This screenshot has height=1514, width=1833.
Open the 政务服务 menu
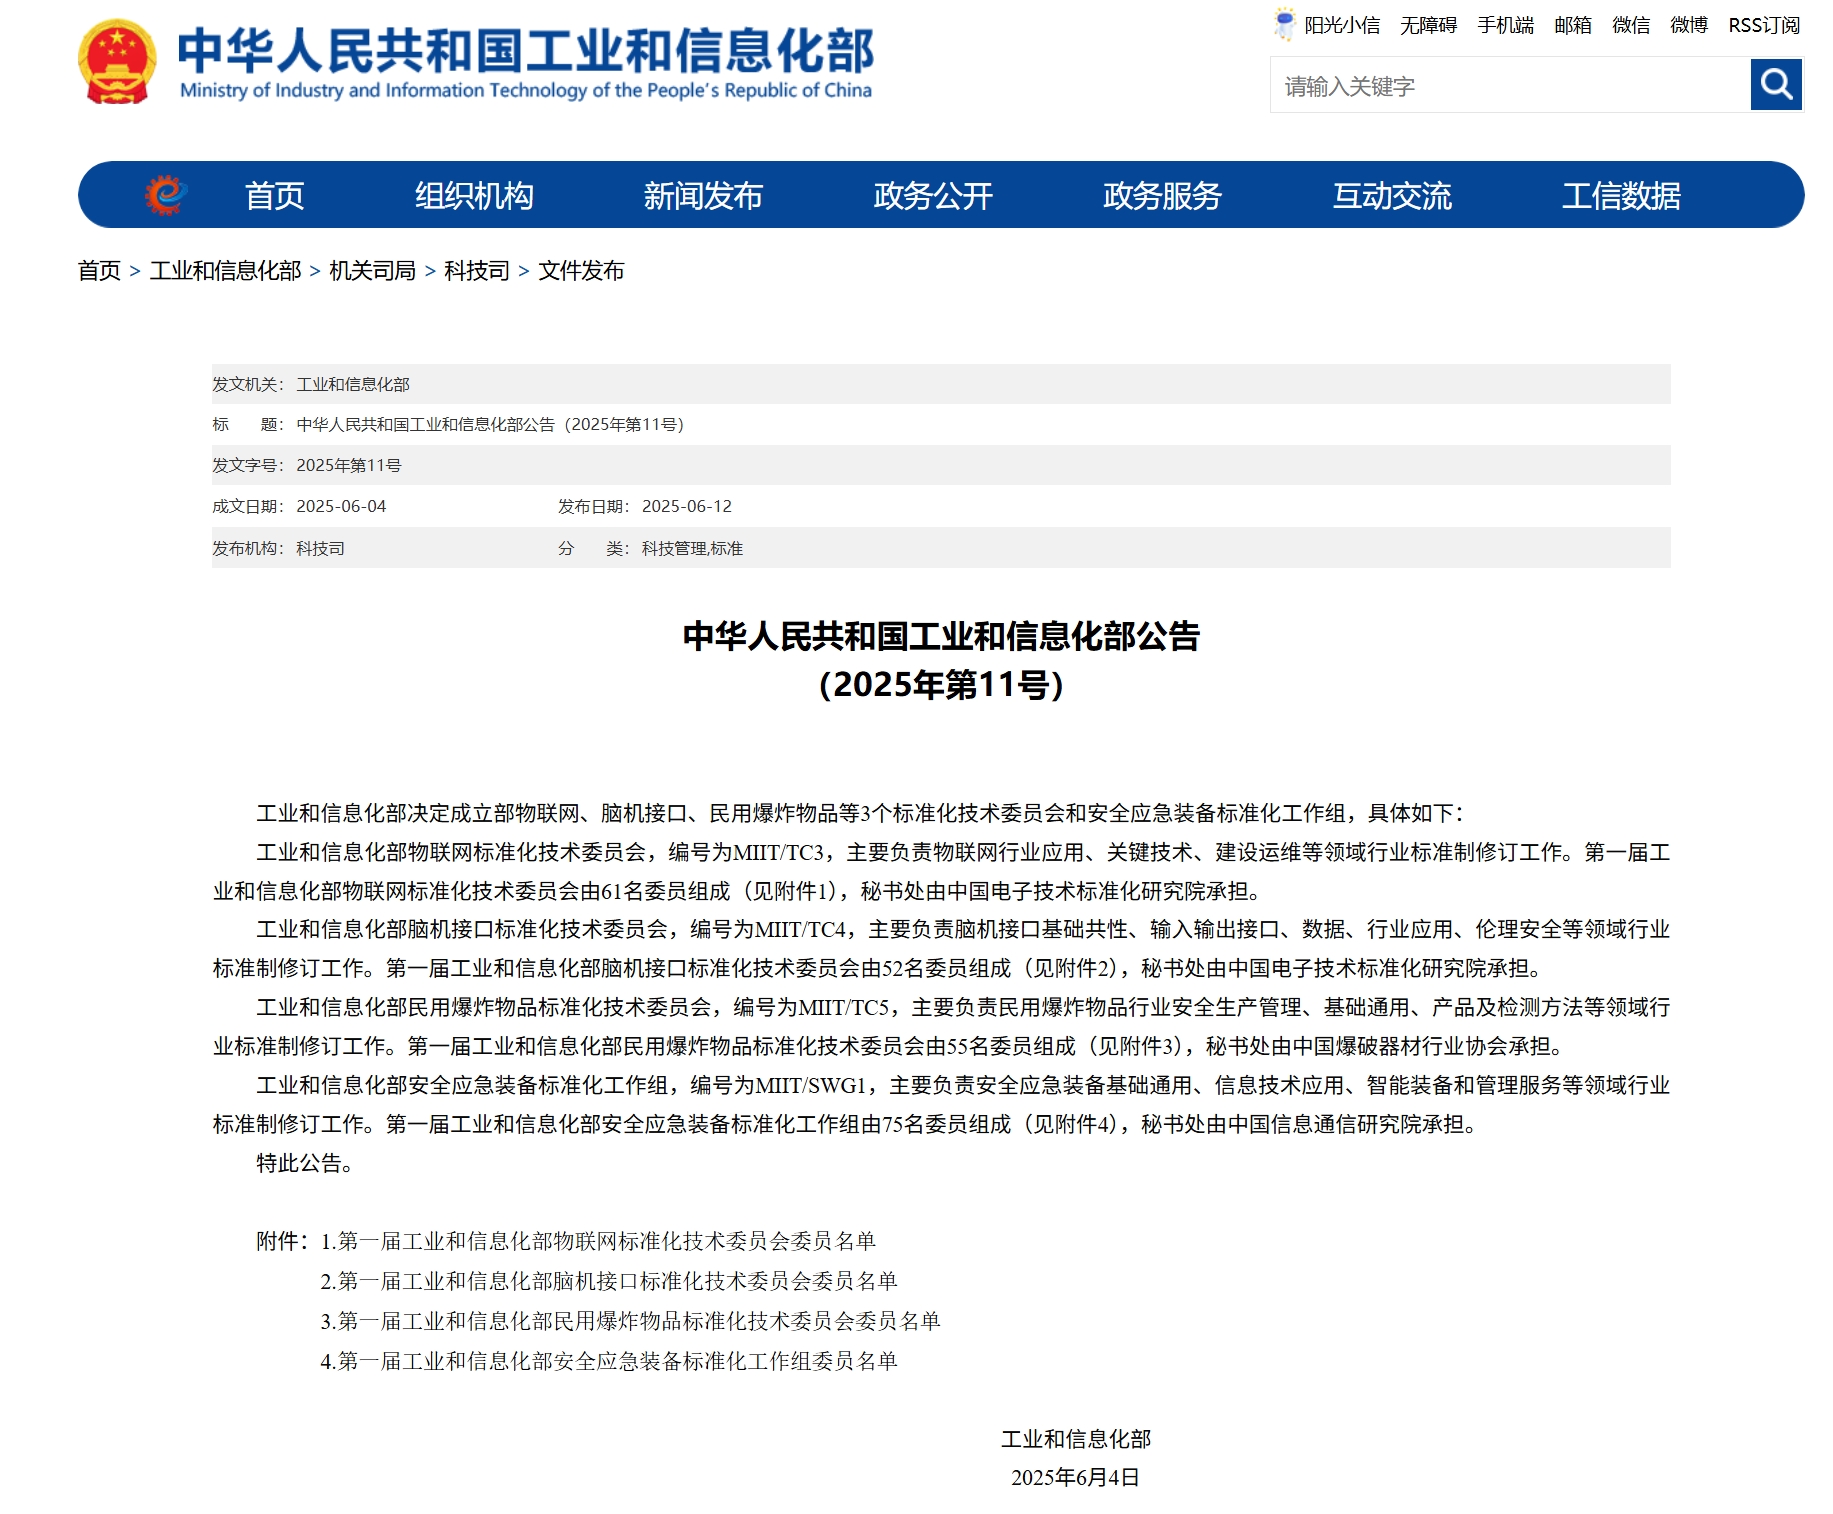pyautogui.click(x=1162, y=196)
